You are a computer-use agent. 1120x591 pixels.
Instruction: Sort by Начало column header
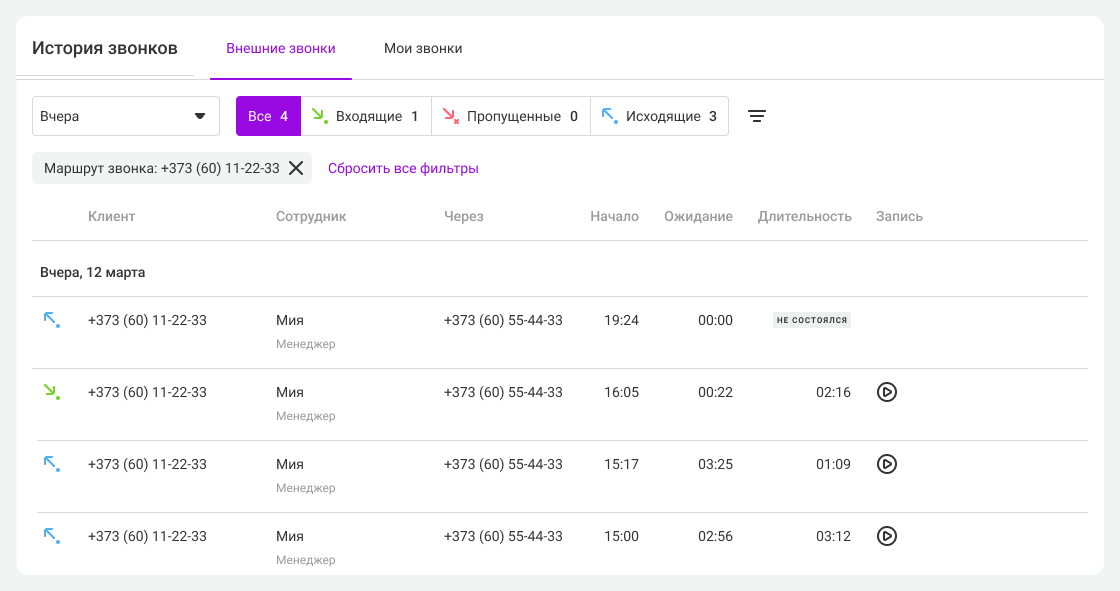(x=614, y=216)
